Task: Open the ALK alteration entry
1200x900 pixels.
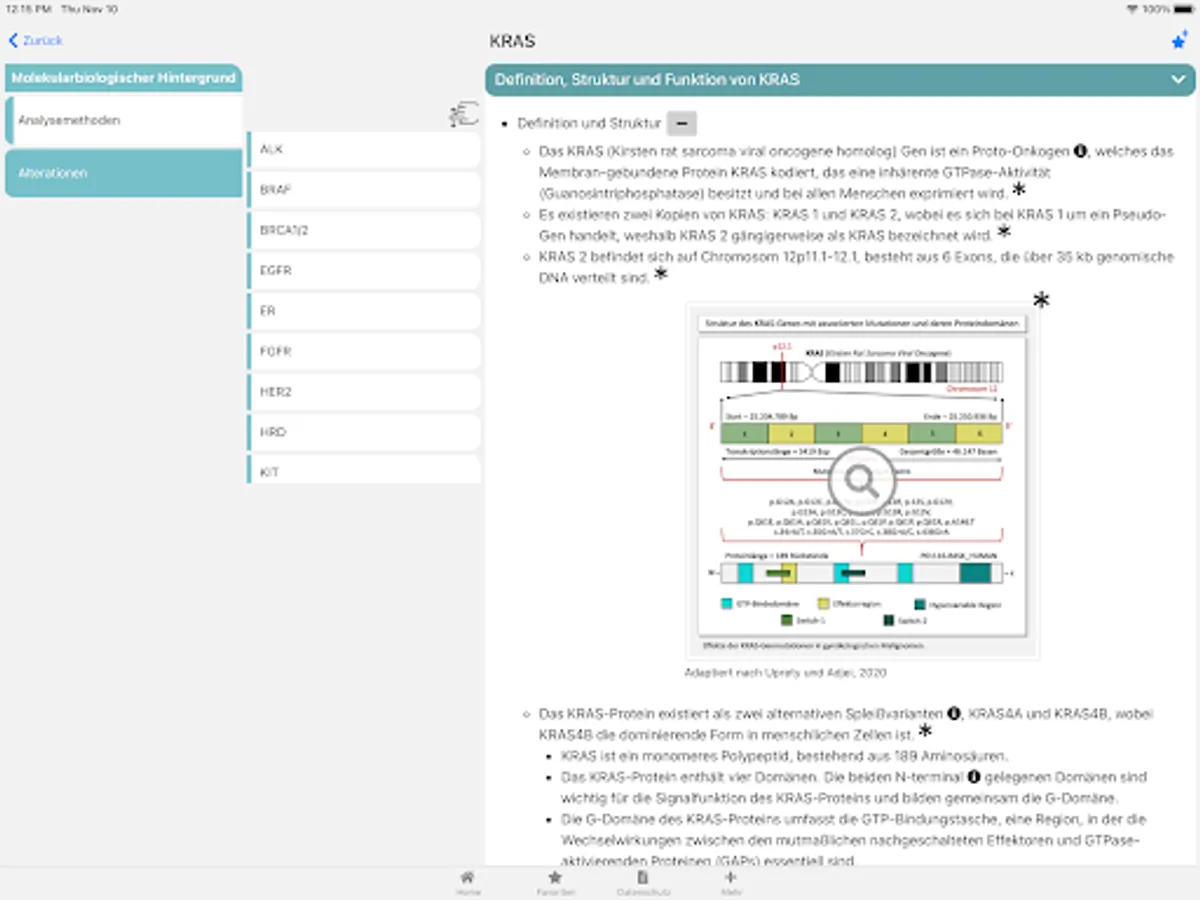Action: tap(364, 149)
